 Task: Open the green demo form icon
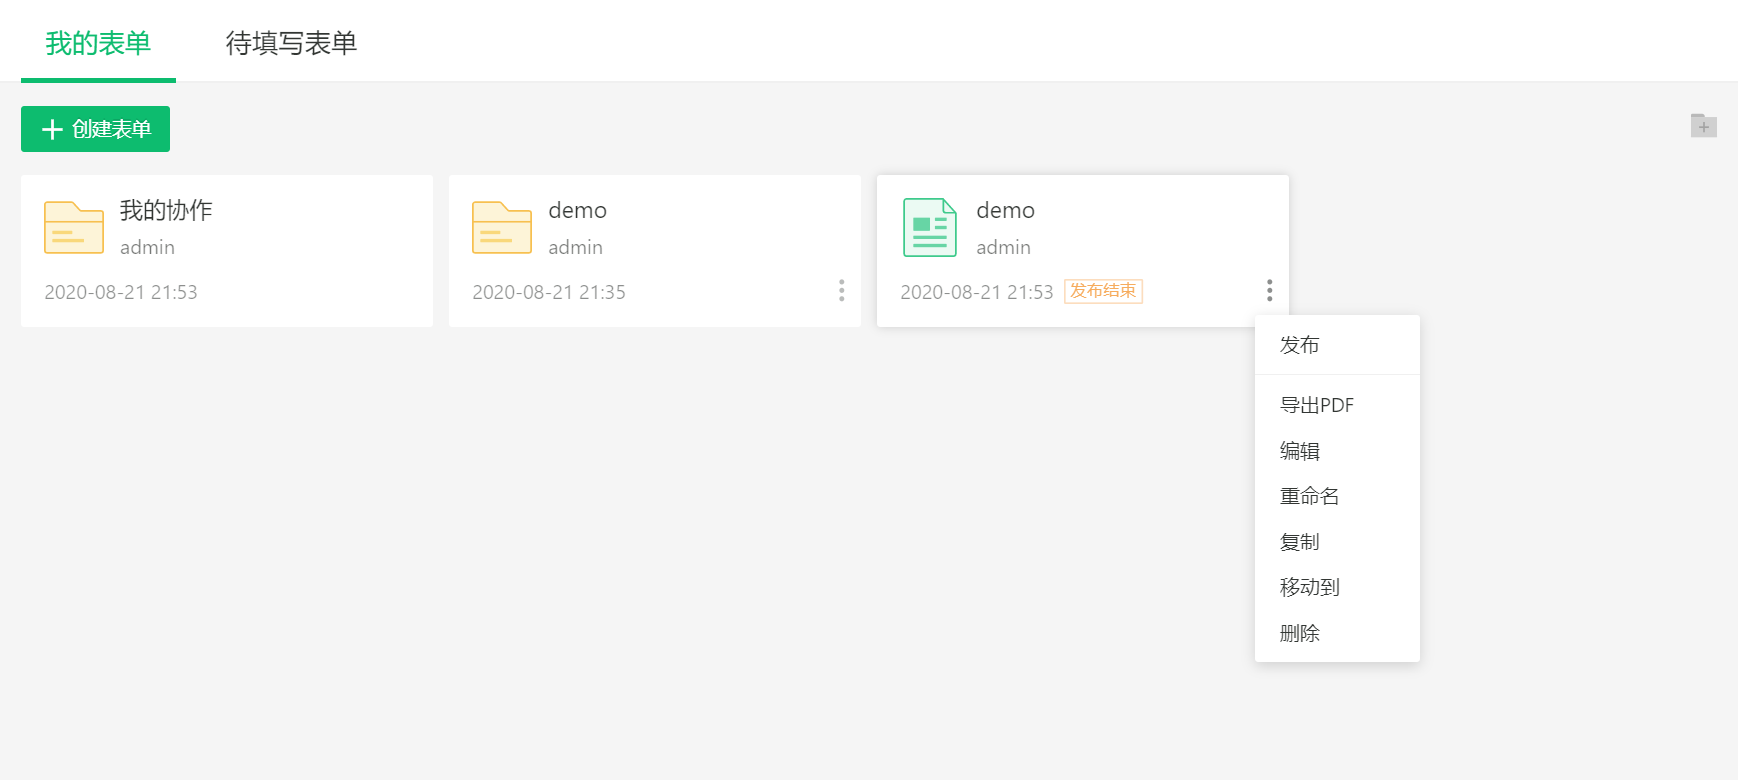[930, 227]
